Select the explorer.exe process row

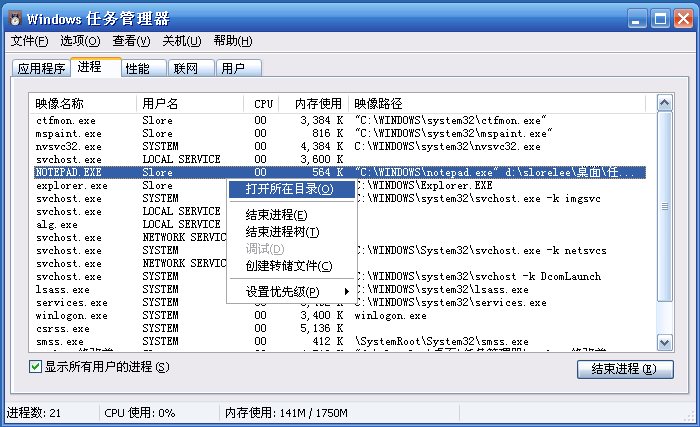tap(340, 185)
